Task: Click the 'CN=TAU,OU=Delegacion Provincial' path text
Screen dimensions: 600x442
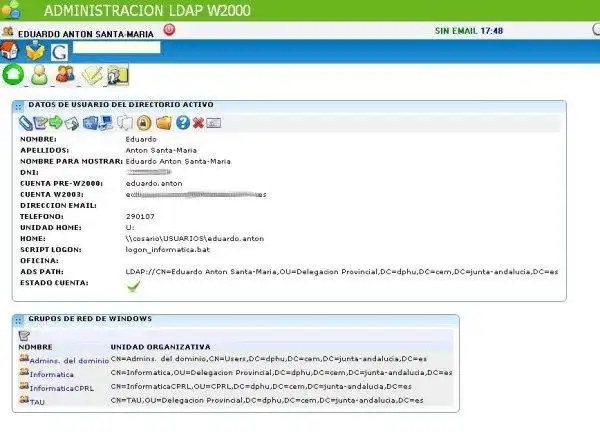Action: (267, 400)
